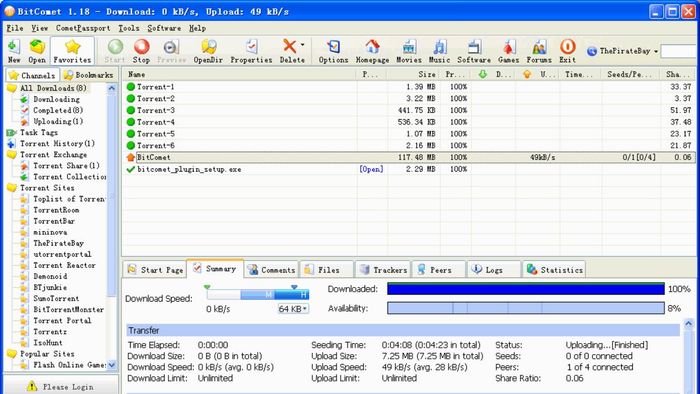Click the download speed column arrow icon
The image size is (700, 394).
(x=482, y=75)
